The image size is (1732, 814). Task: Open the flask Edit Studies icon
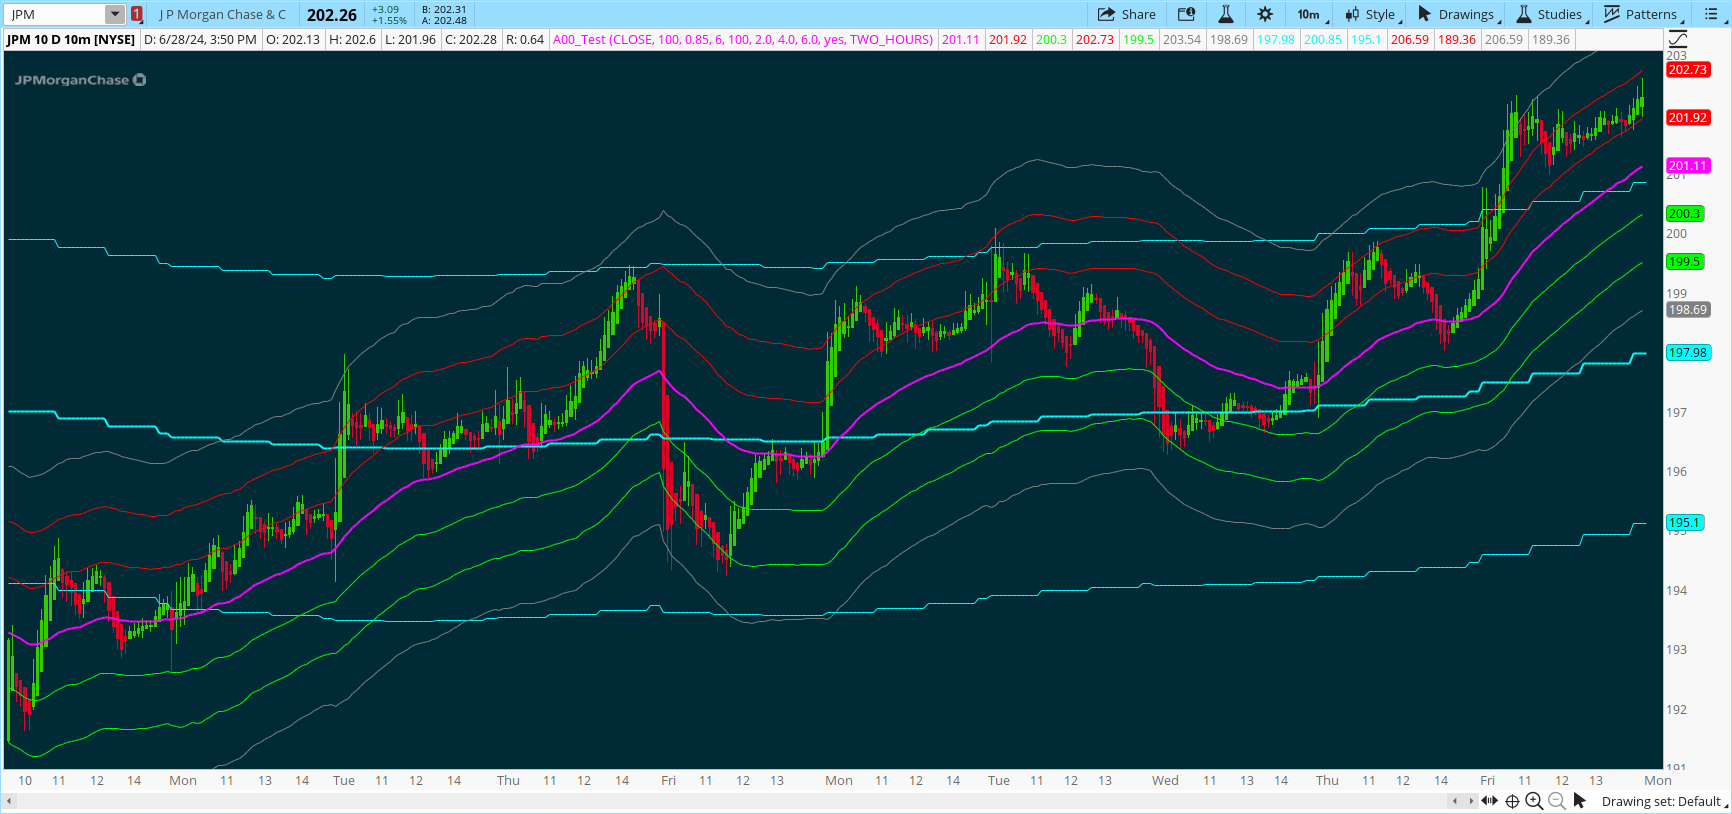pos(1226,14)
